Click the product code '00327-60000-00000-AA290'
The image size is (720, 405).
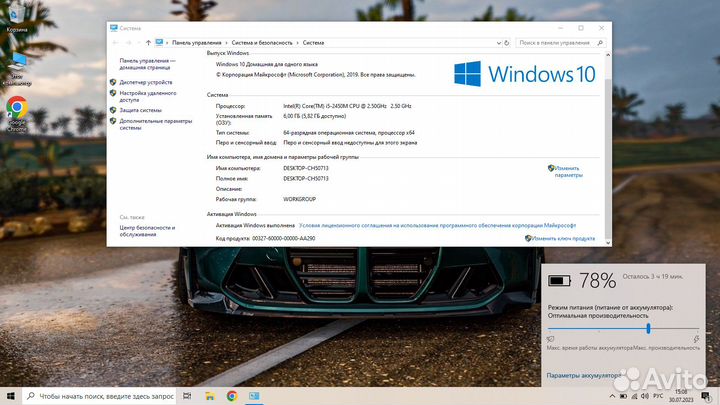pyautogui.click(x=283, y=238)
